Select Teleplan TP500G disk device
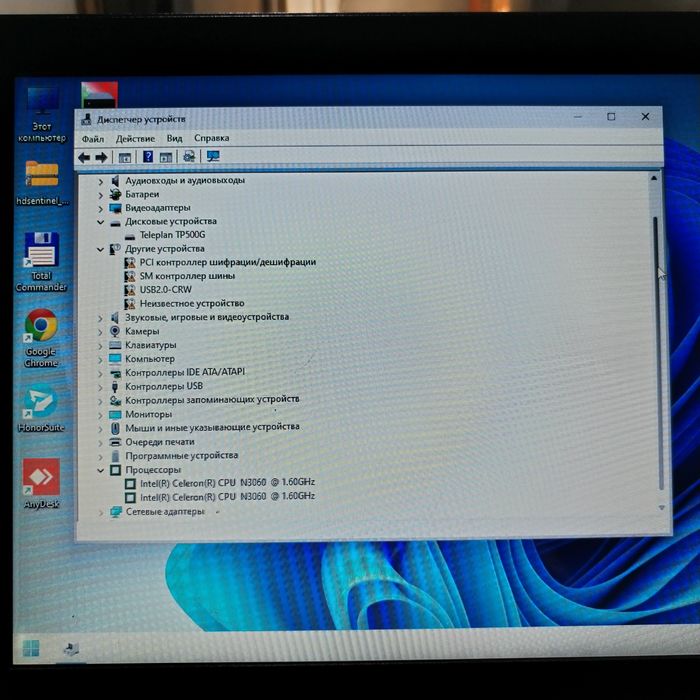This screenshot has width=700, height=700. (x=172, y=235)
